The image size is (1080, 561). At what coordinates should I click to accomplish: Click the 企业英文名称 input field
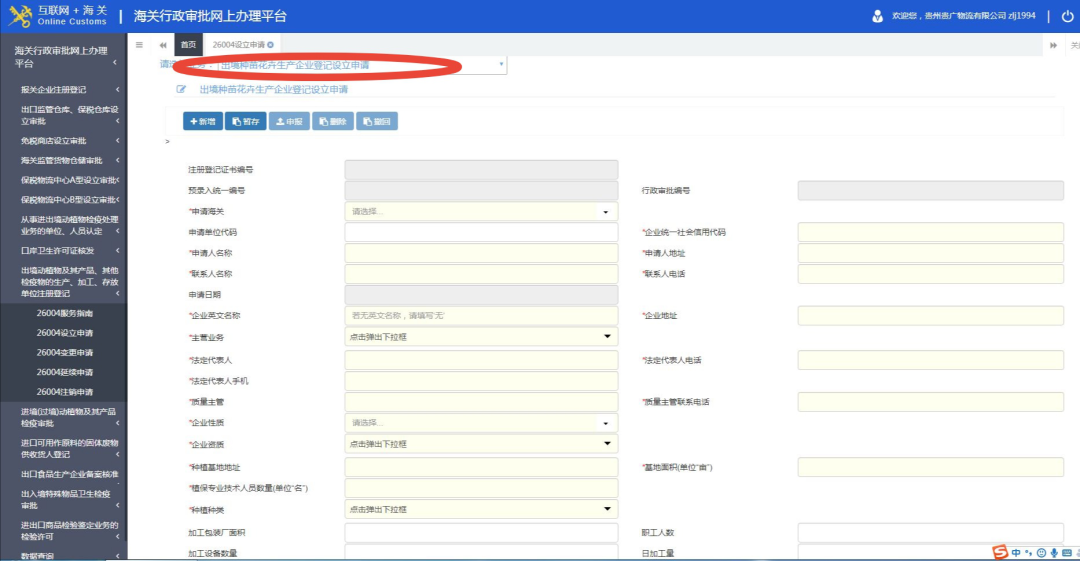point(480,316)
